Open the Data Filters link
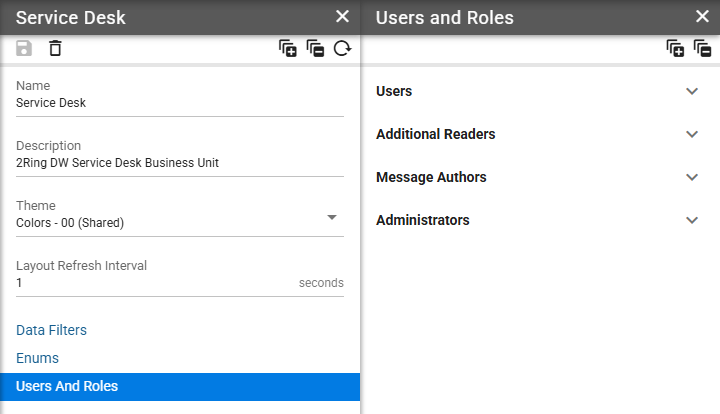The height and width of the screenshot is (414, 720). pyautogui.click(x=51, y=330)
